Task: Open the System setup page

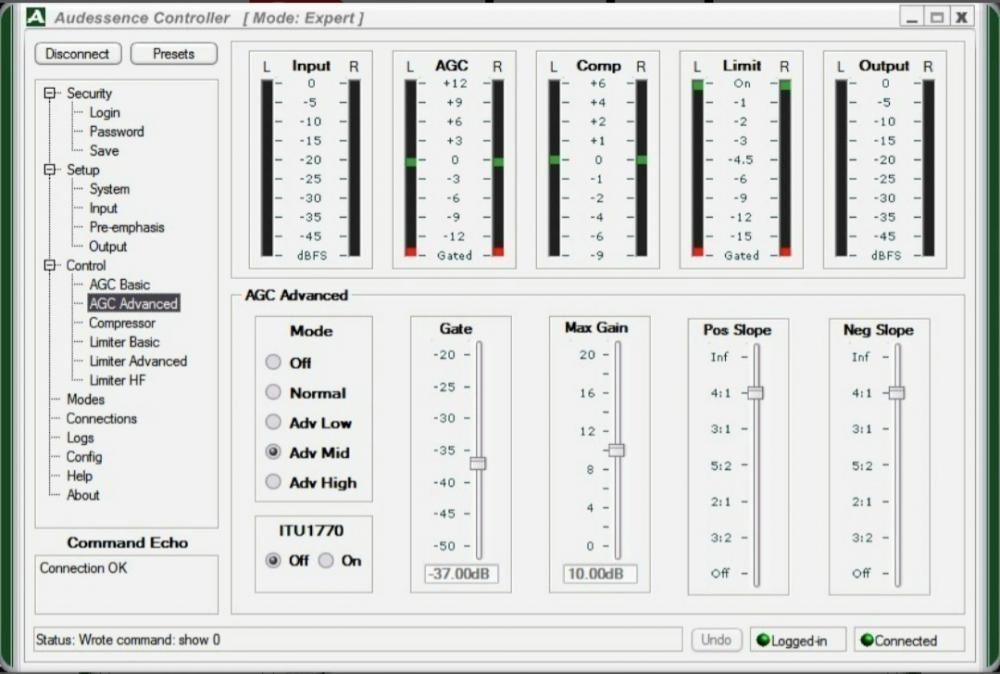Action: pyautogui.click(x=109, y=189)
